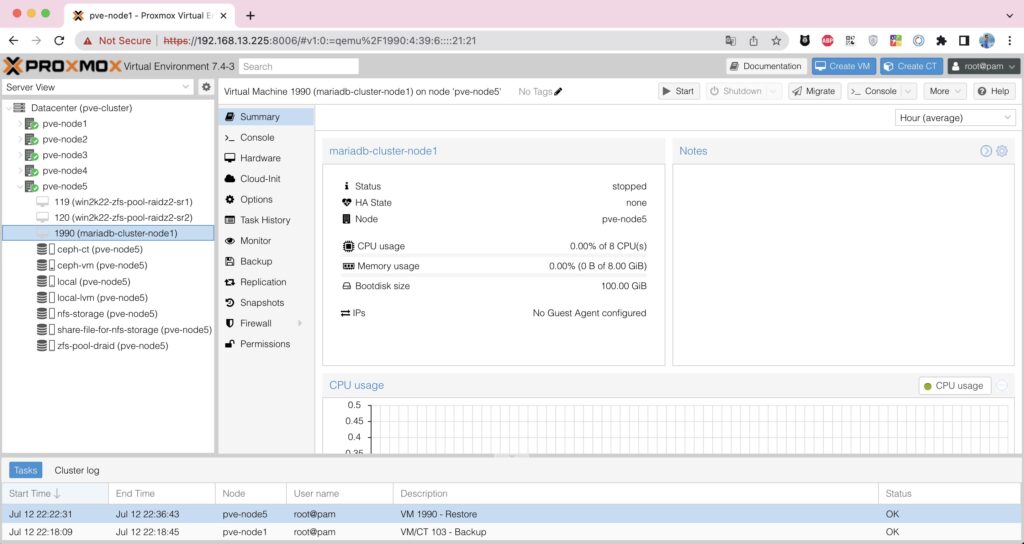Image resolution: width=1024 pixels, height=544 pixels.
Task: Click the Create VM button
Action: 844,66
